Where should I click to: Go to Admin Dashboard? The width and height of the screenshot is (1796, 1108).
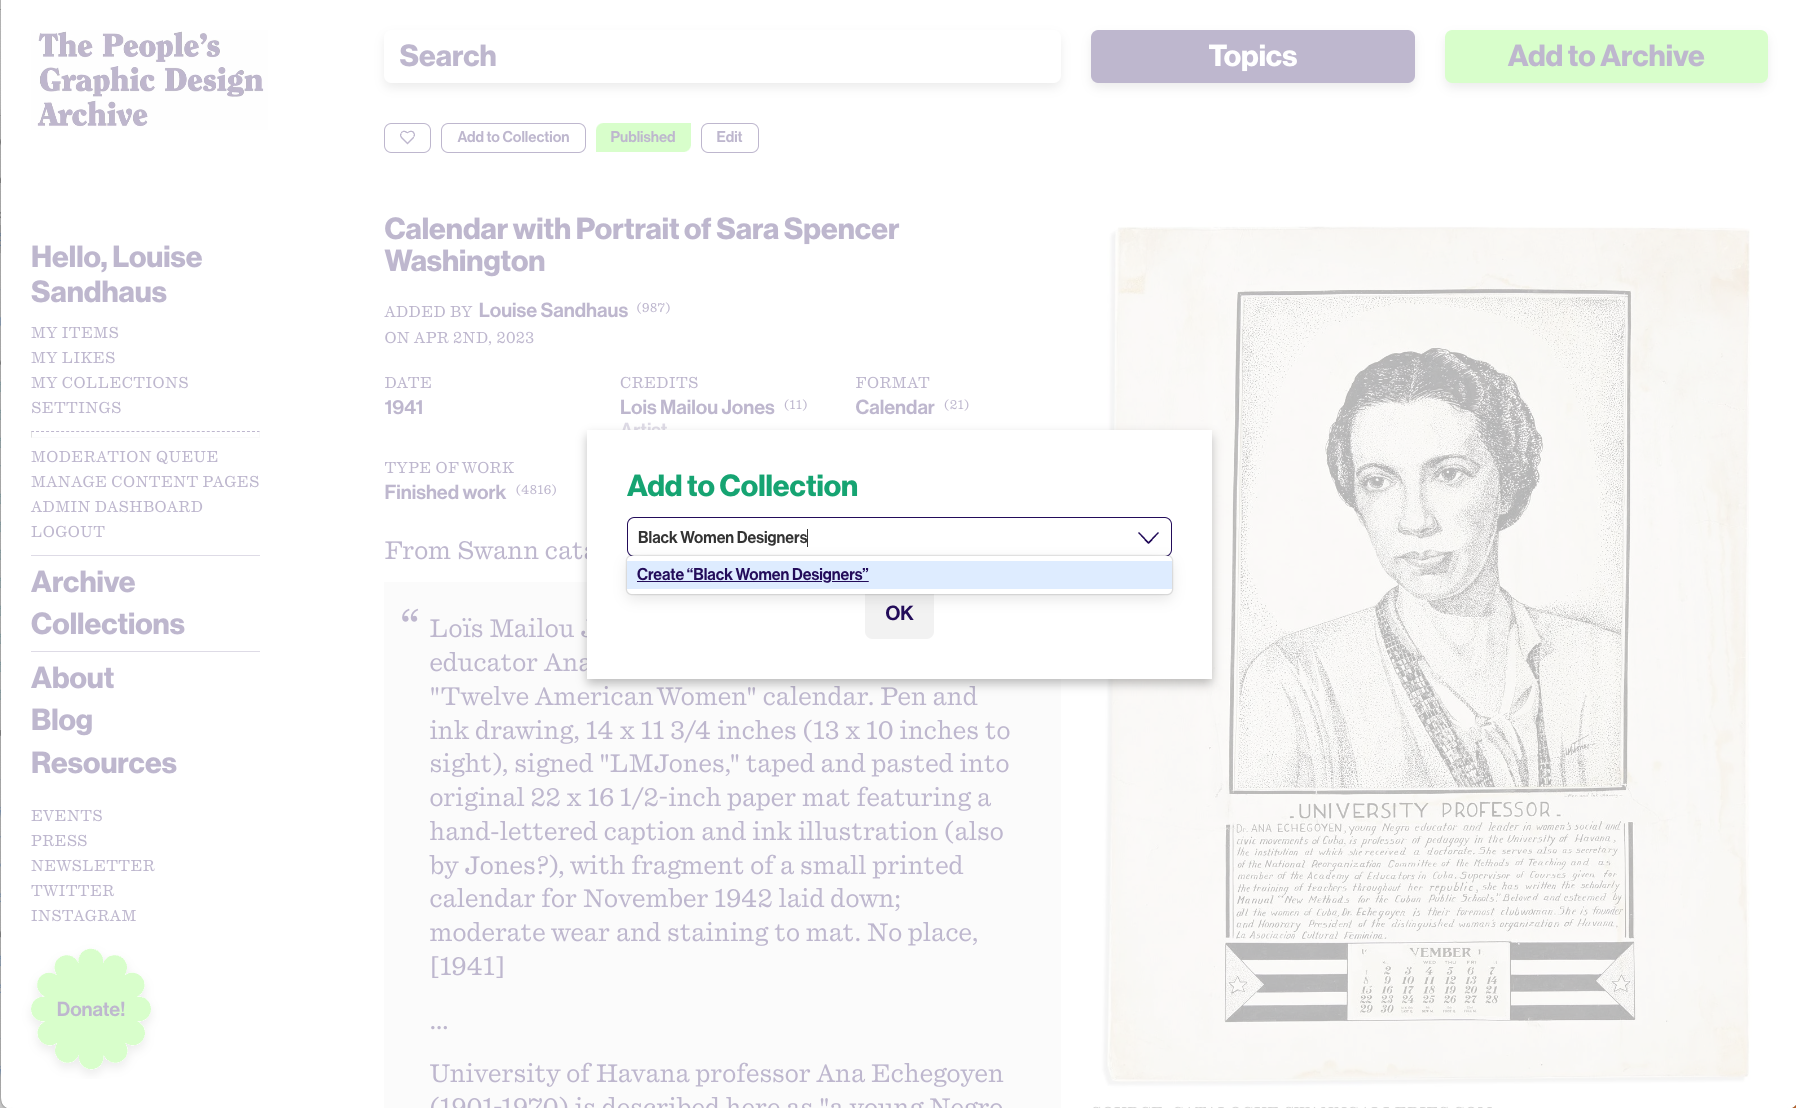click(117, 507)
